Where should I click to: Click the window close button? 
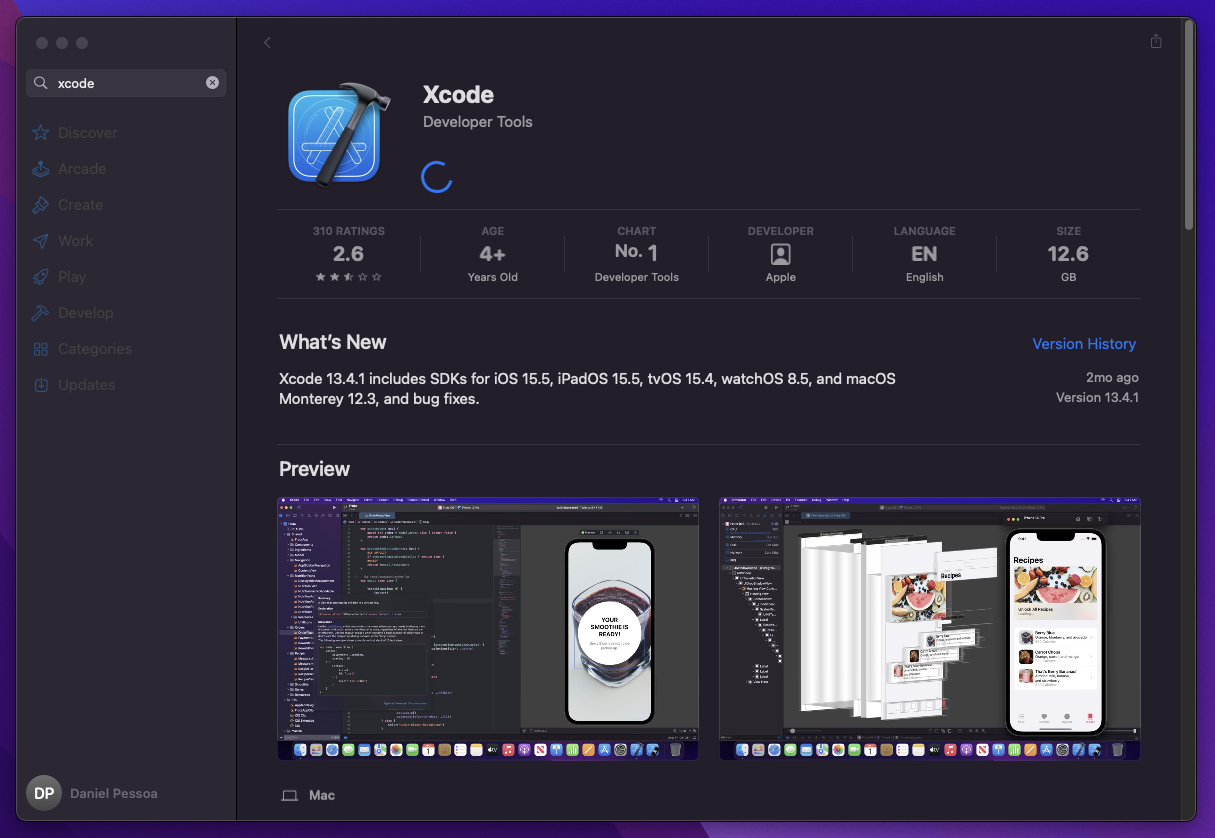coord(42,43)
